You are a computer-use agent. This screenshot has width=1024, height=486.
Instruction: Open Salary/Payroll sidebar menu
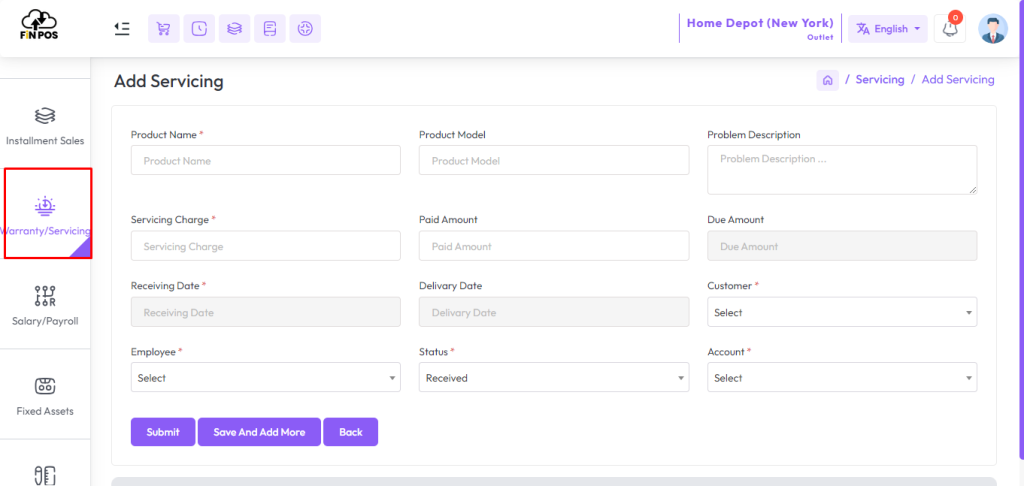(45, 305)
